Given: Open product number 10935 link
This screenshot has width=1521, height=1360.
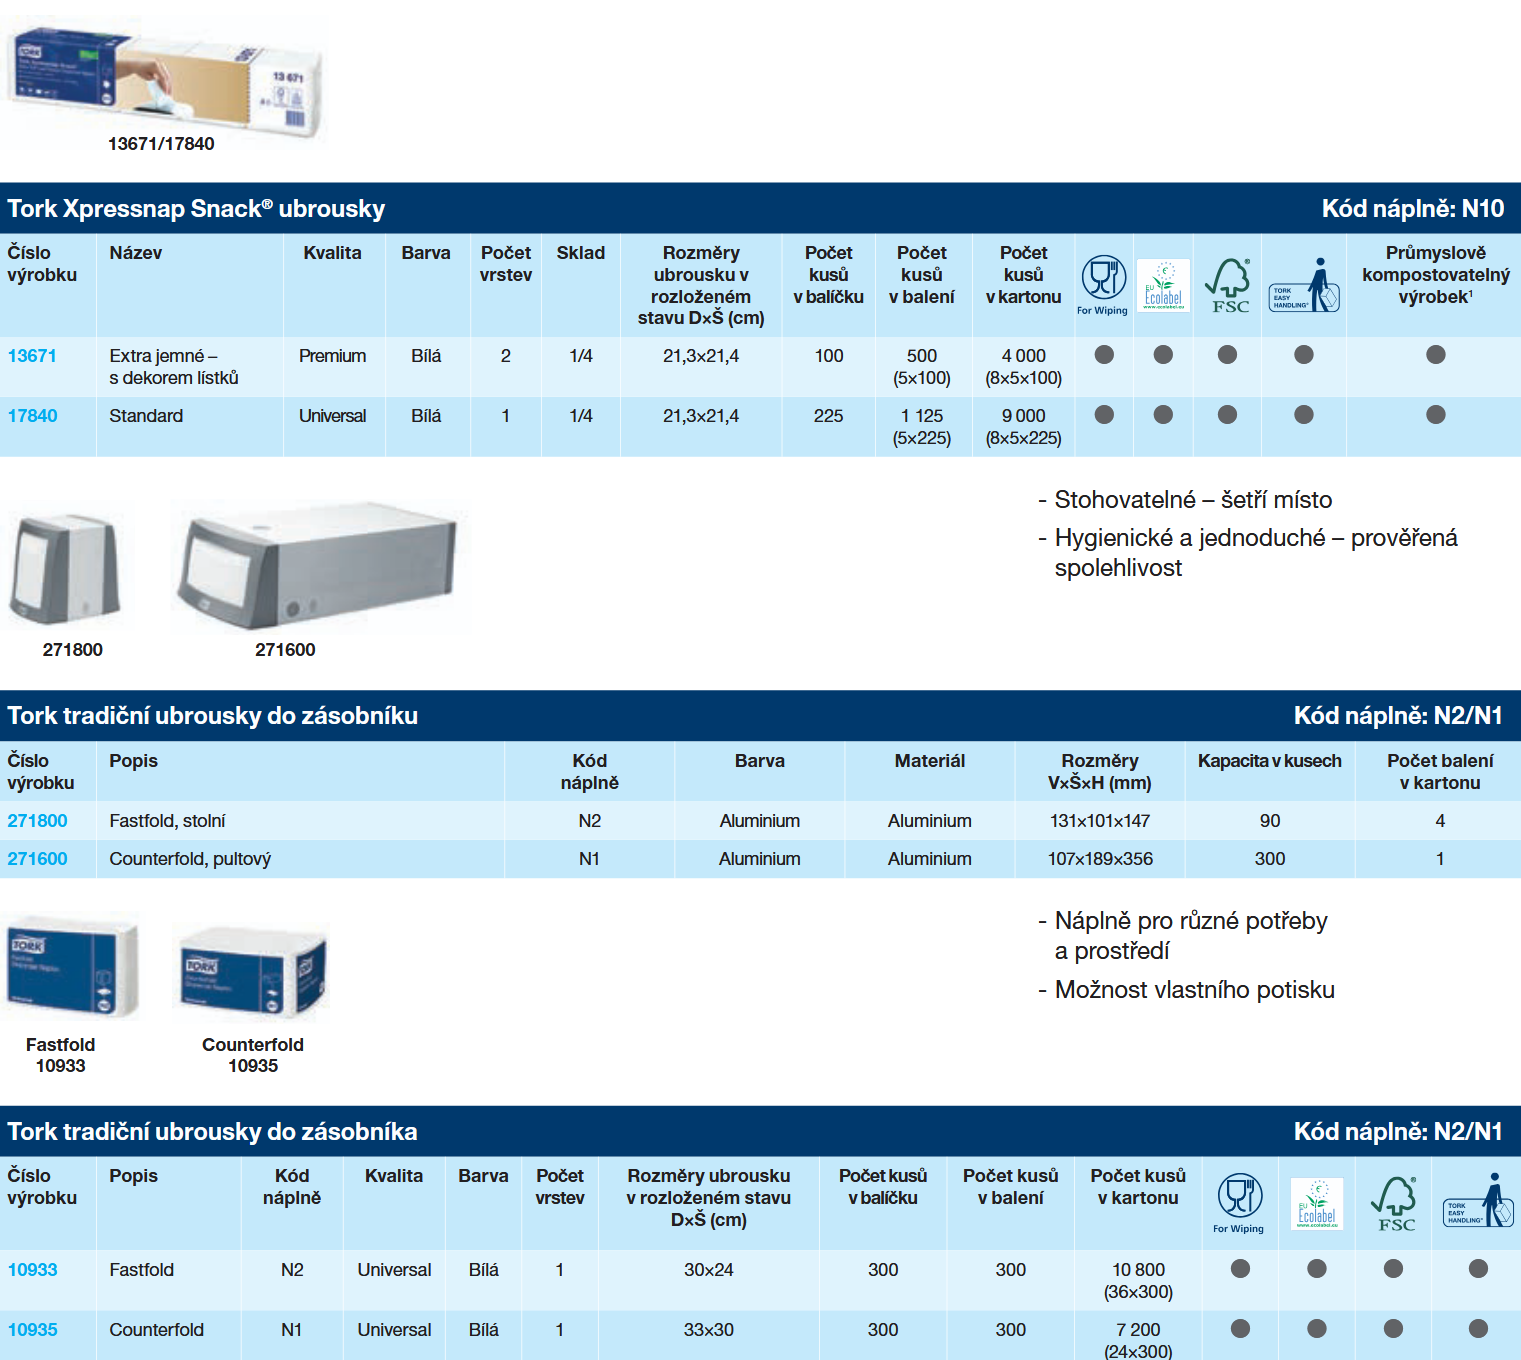Looking at the screenshot, I should [32, 1330].
